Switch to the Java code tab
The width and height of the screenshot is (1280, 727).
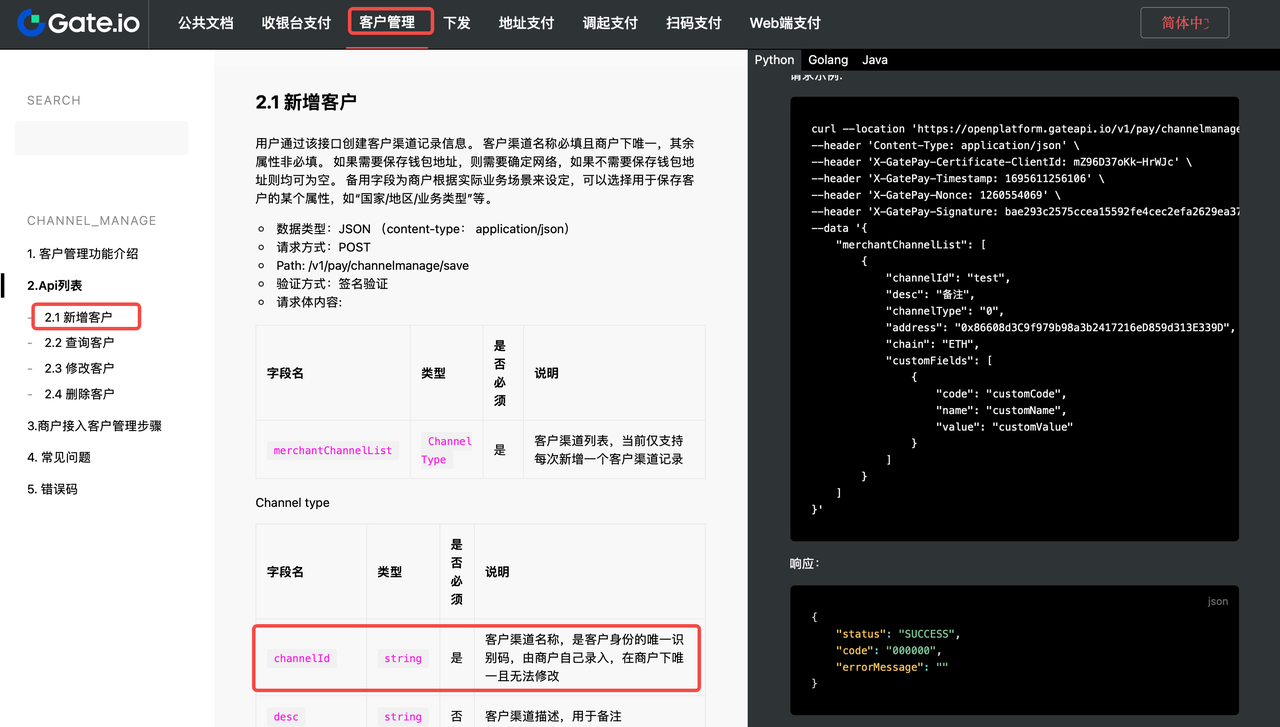[875, 60]
